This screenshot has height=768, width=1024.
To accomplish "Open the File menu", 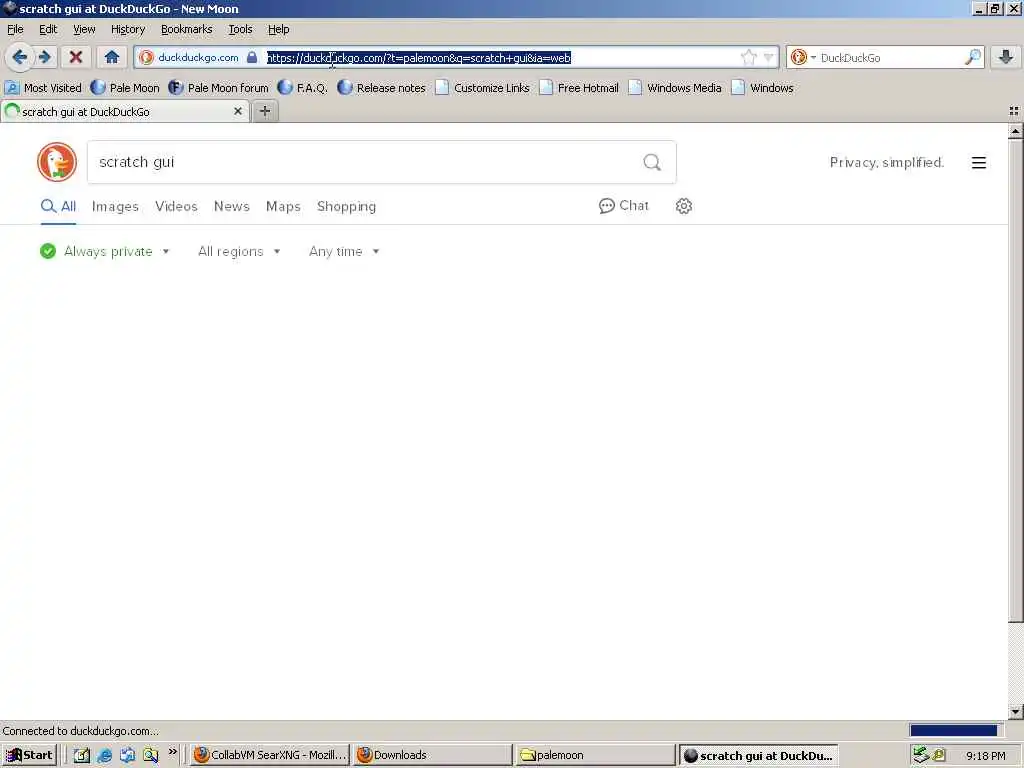I will (15, 29).
